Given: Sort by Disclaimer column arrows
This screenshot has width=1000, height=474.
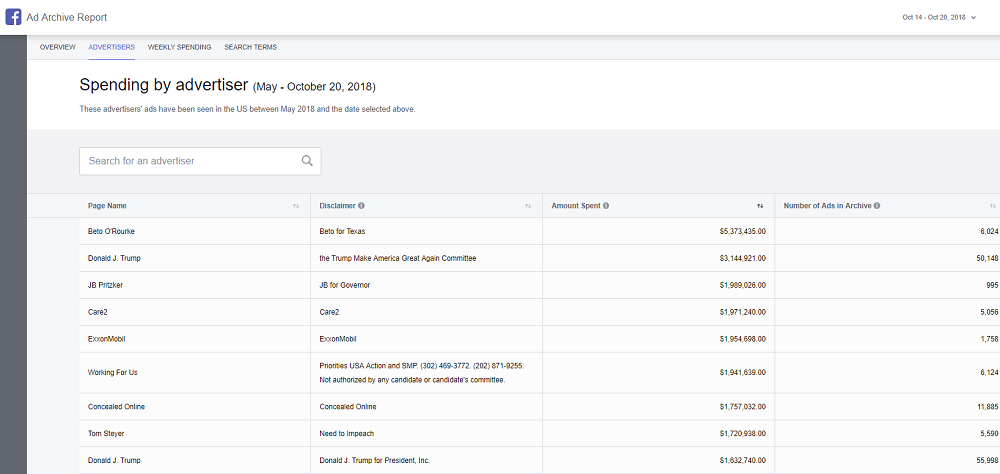Looking at the screenshot, I should 528,206.
